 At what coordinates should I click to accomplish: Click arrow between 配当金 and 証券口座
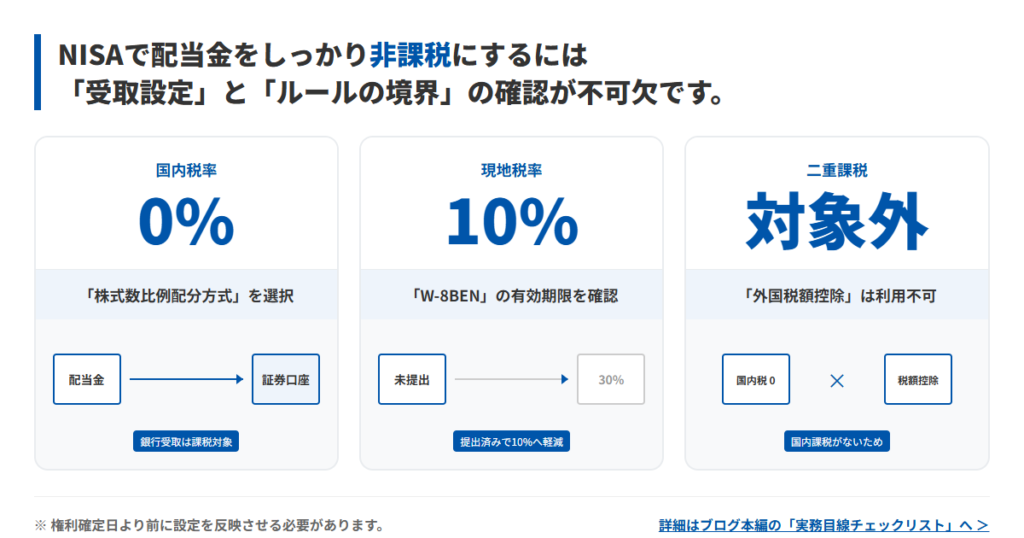186,379
